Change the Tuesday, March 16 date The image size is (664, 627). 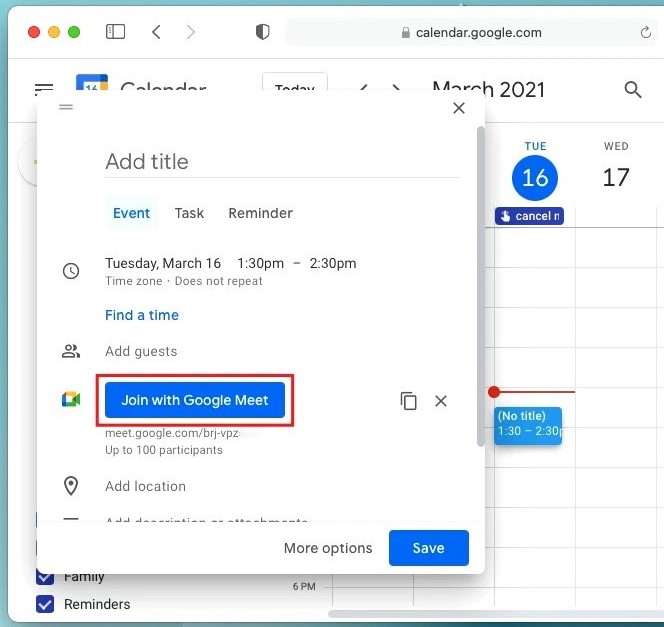click(163, 263)
